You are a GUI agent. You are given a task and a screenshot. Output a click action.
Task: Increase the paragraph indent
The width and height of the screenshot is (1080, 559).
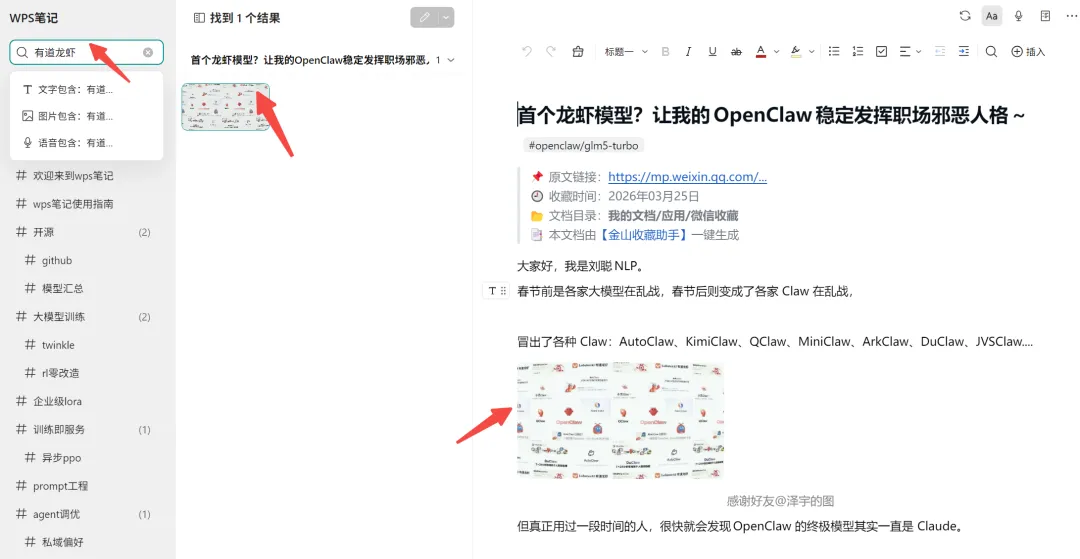pos(964,52)
